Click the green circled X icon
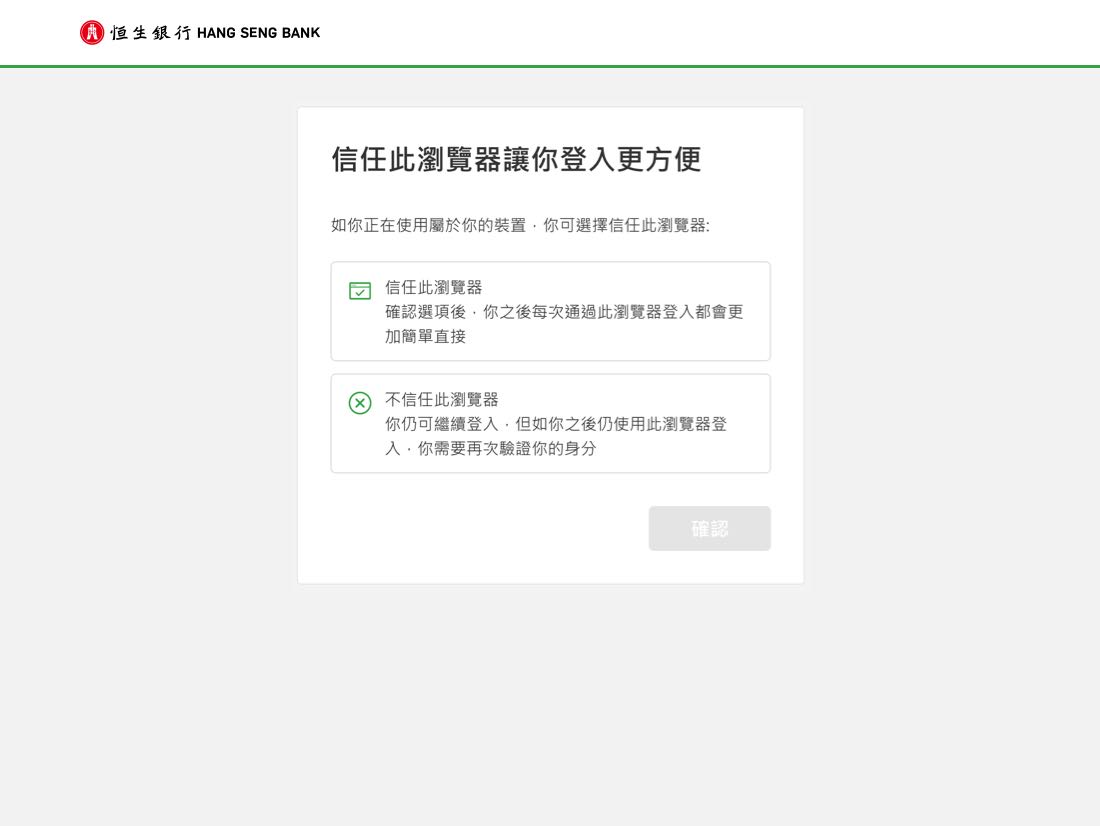The image size is (1100, 826). click(x=360, y=403)
